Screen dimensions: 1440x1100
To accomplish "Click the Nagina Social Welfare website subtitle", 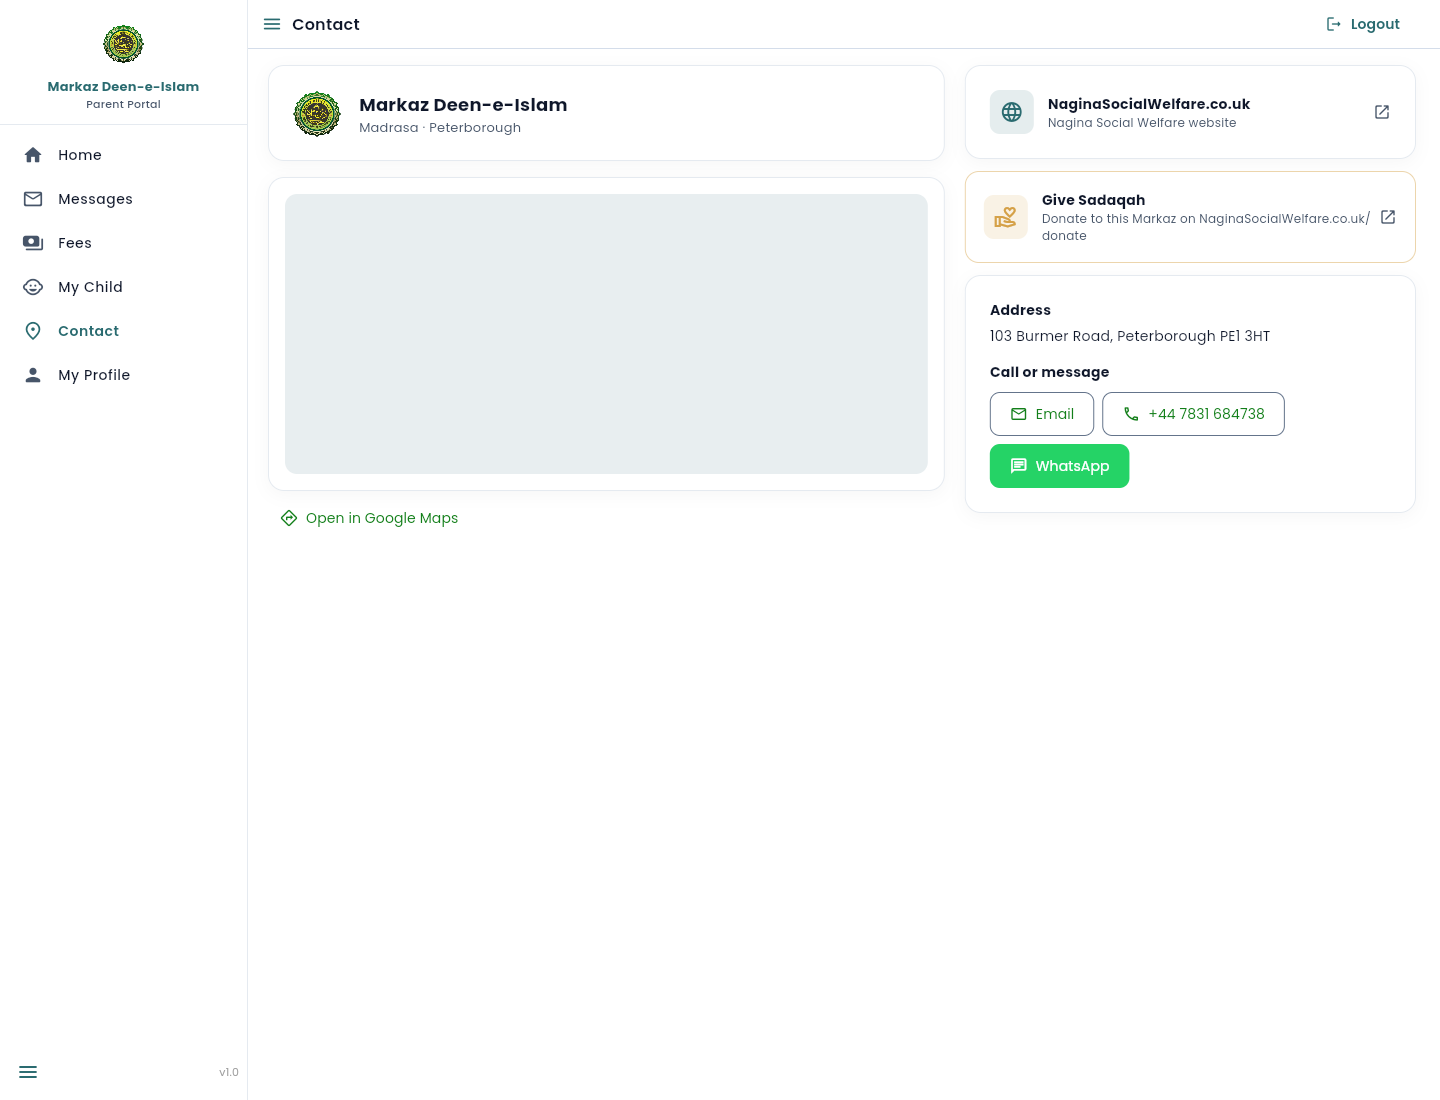I will 1142,123.
